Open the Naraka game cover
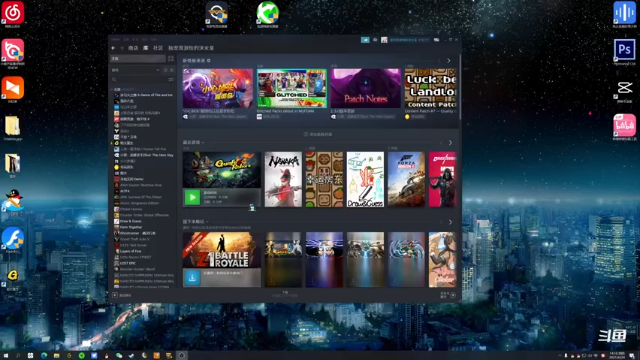Screen dimensions: 640x360 click(x=283, y=179)
